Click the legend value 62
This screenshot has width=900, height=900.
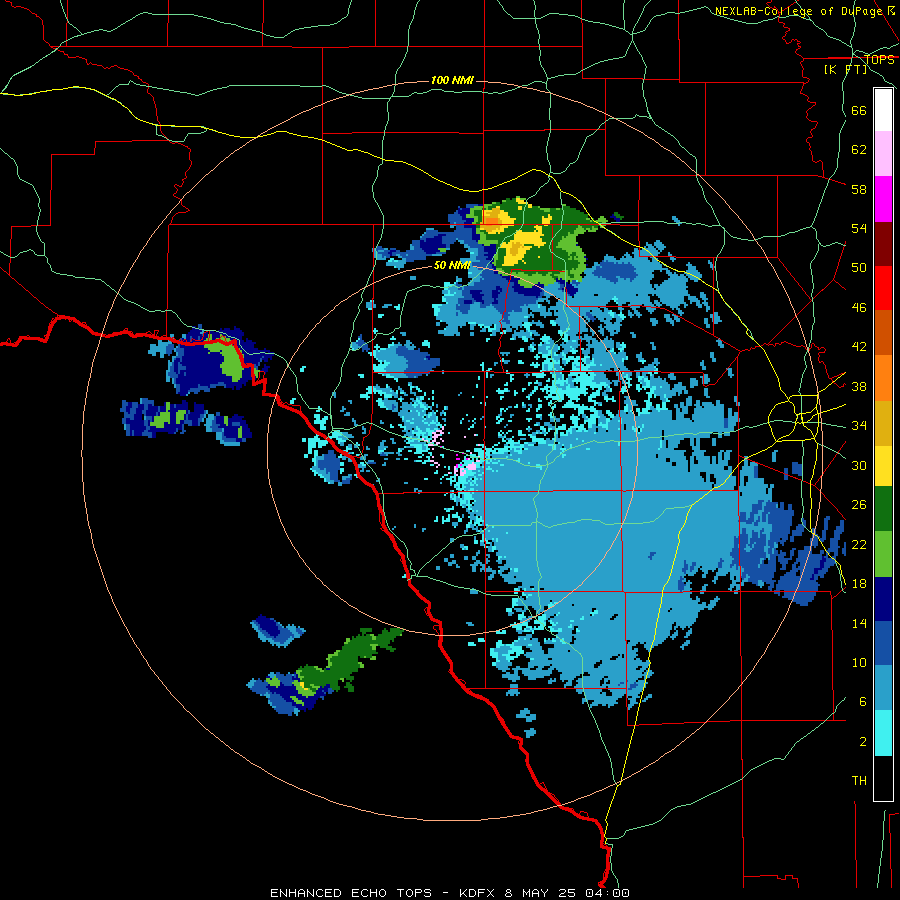tap(859, 150)
